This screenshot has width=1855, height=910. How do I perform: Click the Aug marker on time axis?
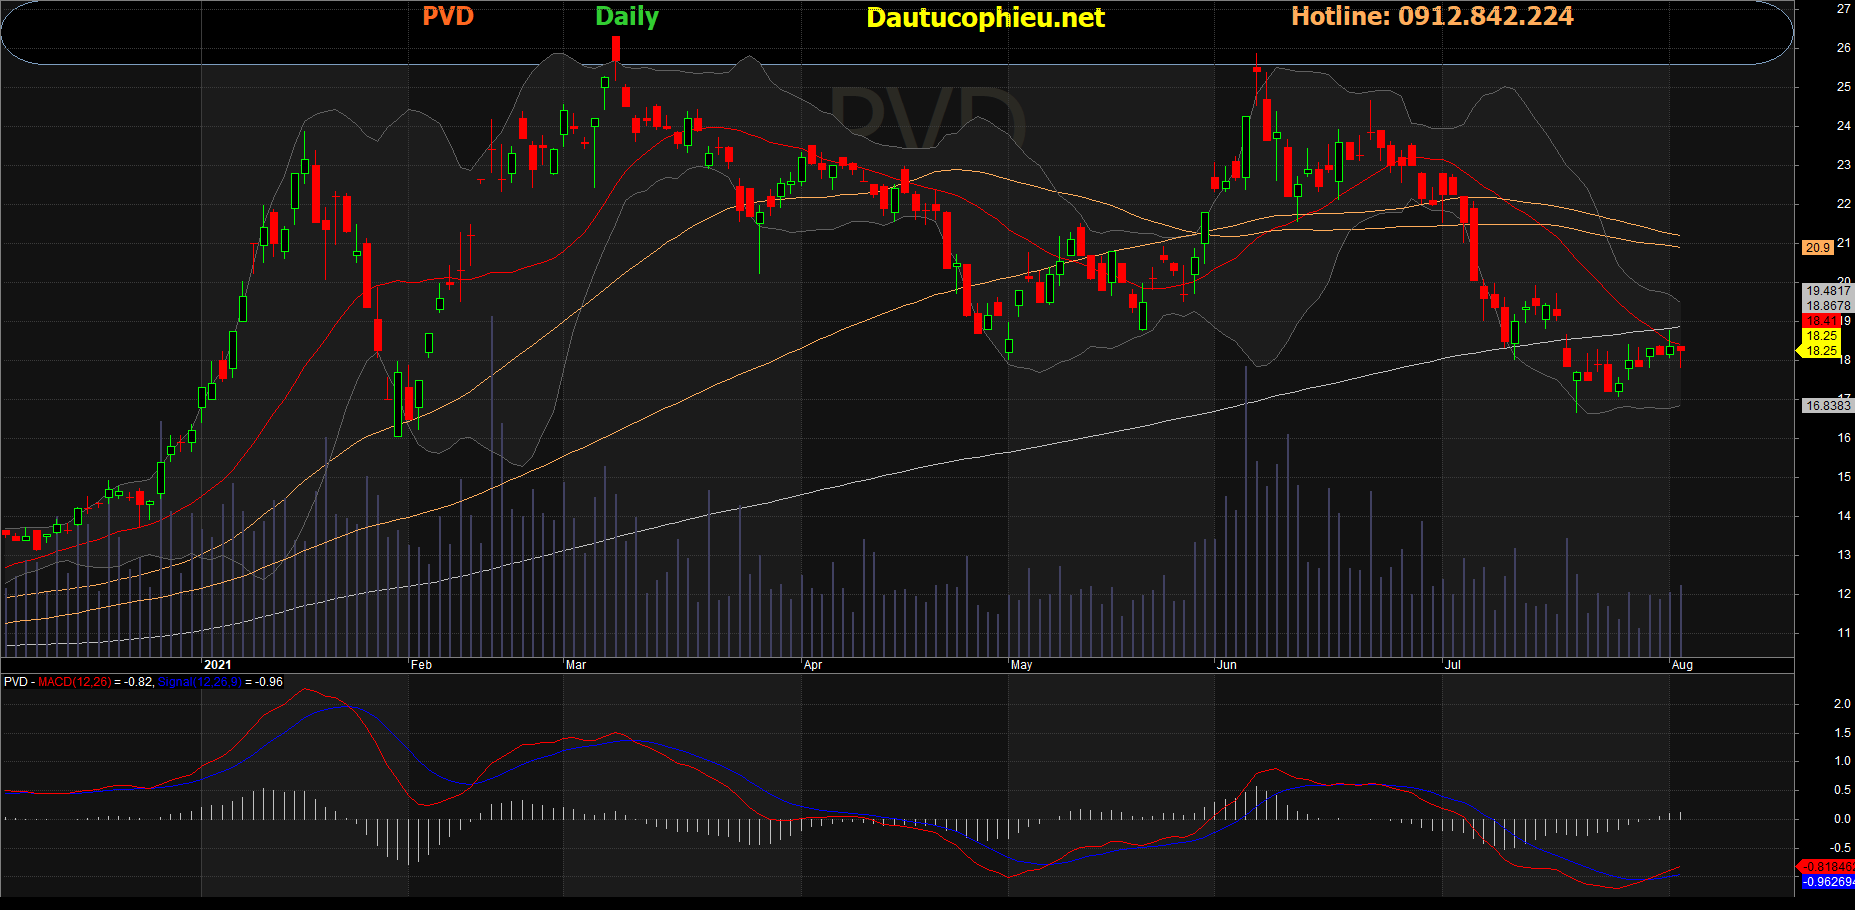point(1682,665)
